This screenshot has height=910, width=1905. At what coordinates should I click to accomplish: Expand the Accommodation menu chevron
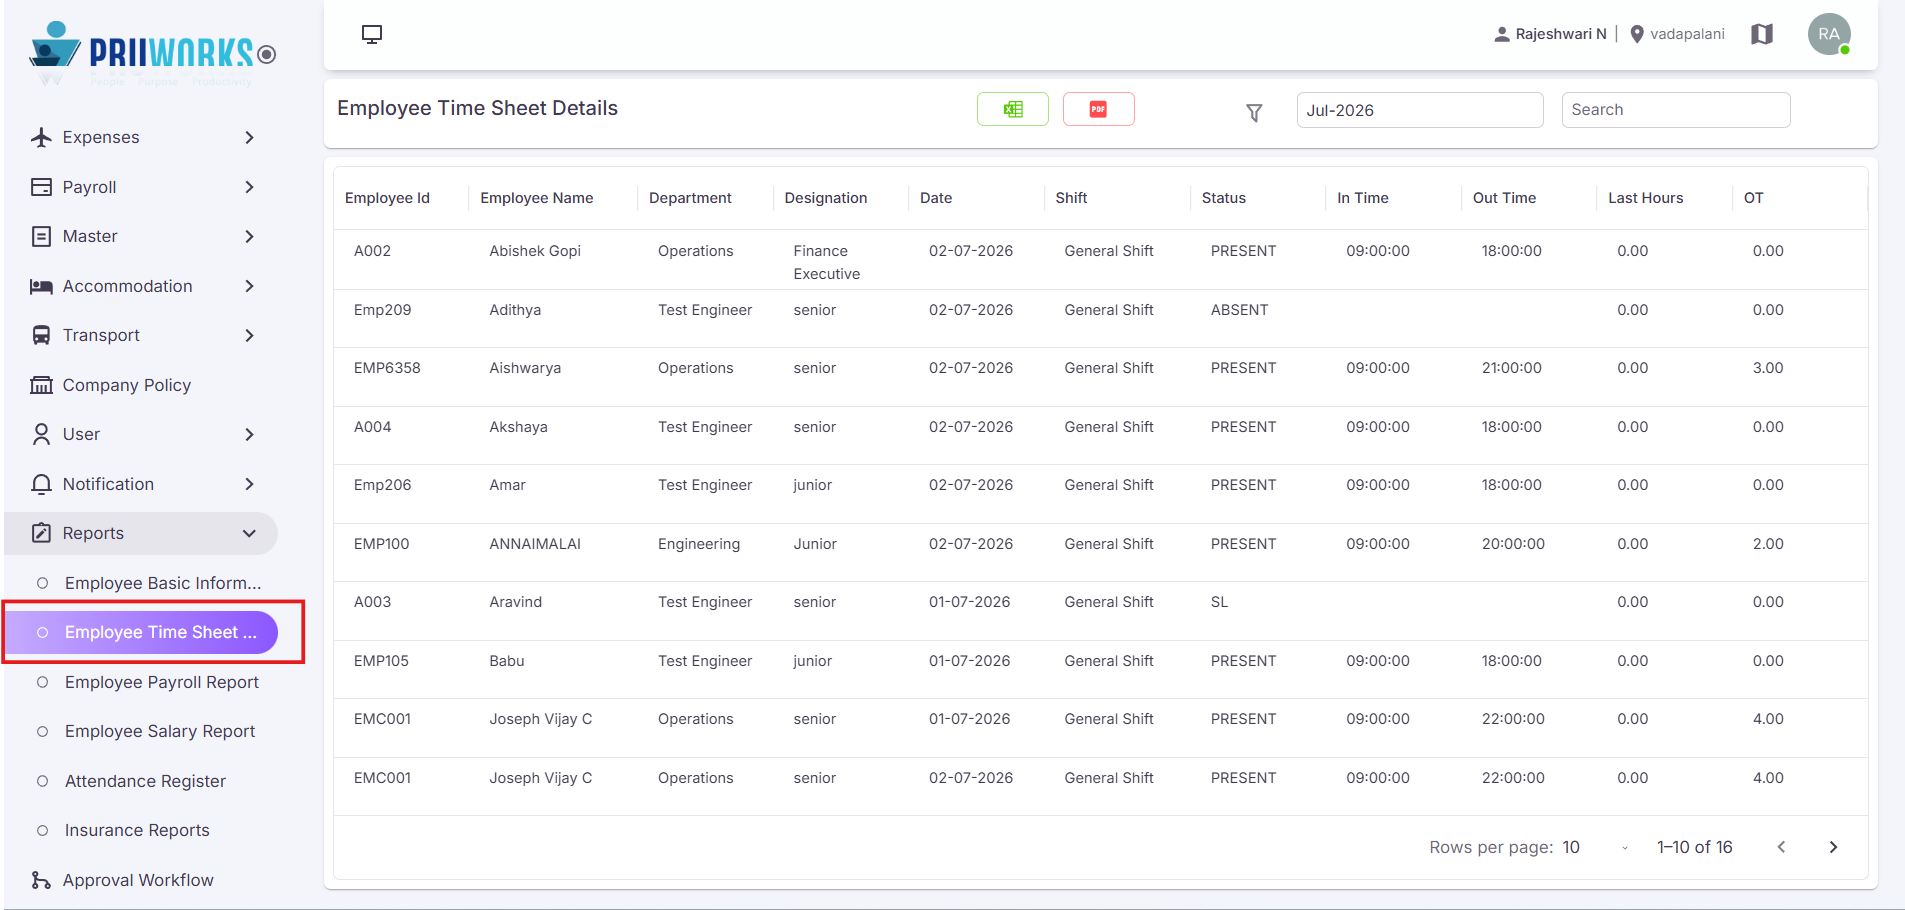[x=249, y=286]
